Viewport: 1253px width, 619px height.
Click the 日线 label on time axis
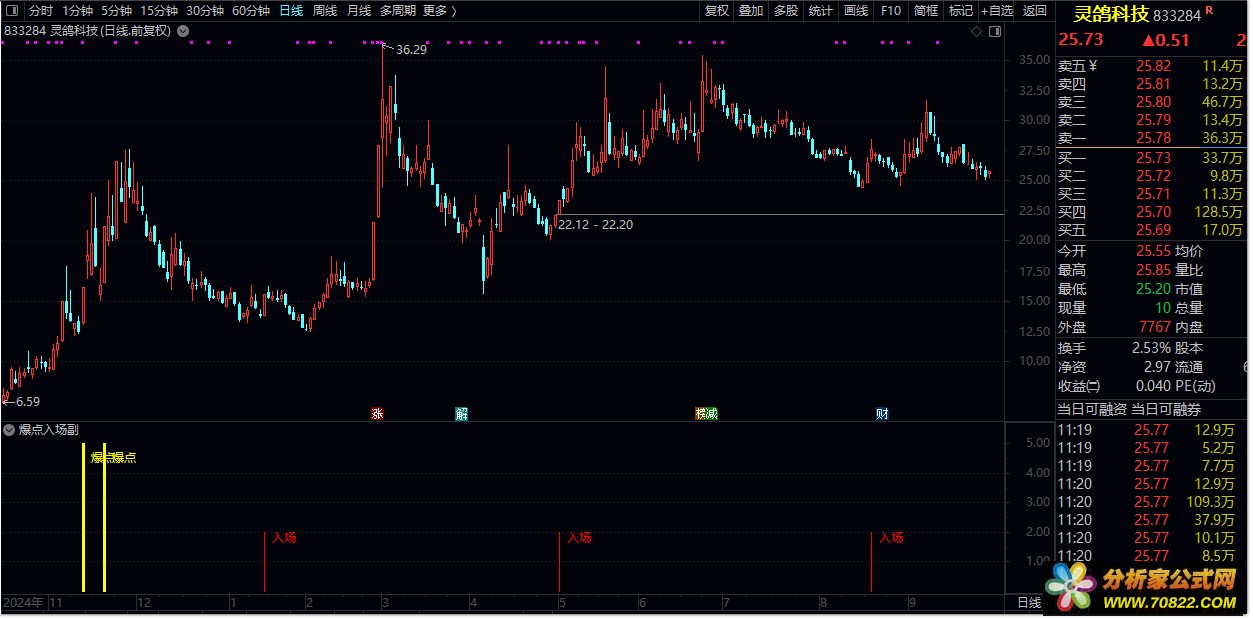coord(1028,603)
